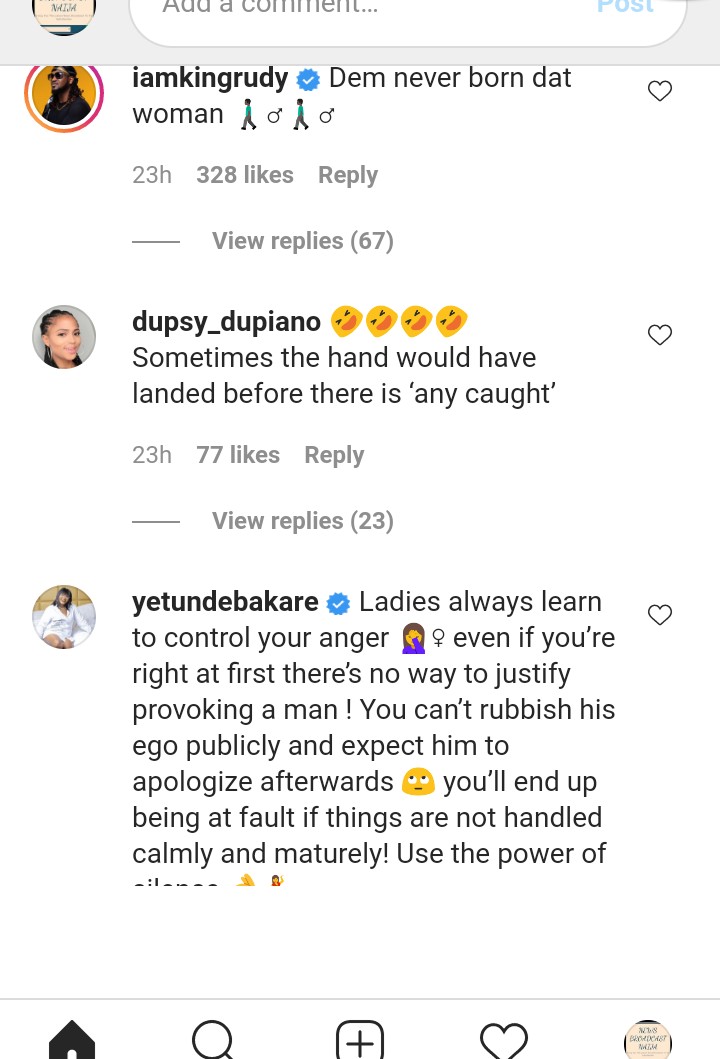Reply to iamkingrudy's comment

coord(347,175)
